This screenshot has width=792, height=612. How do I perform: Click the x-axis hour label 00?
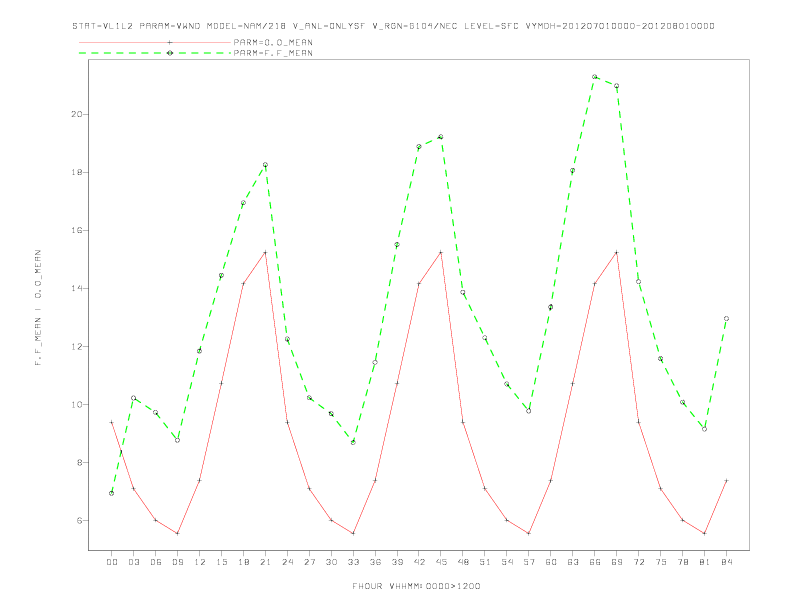[112, 562]
